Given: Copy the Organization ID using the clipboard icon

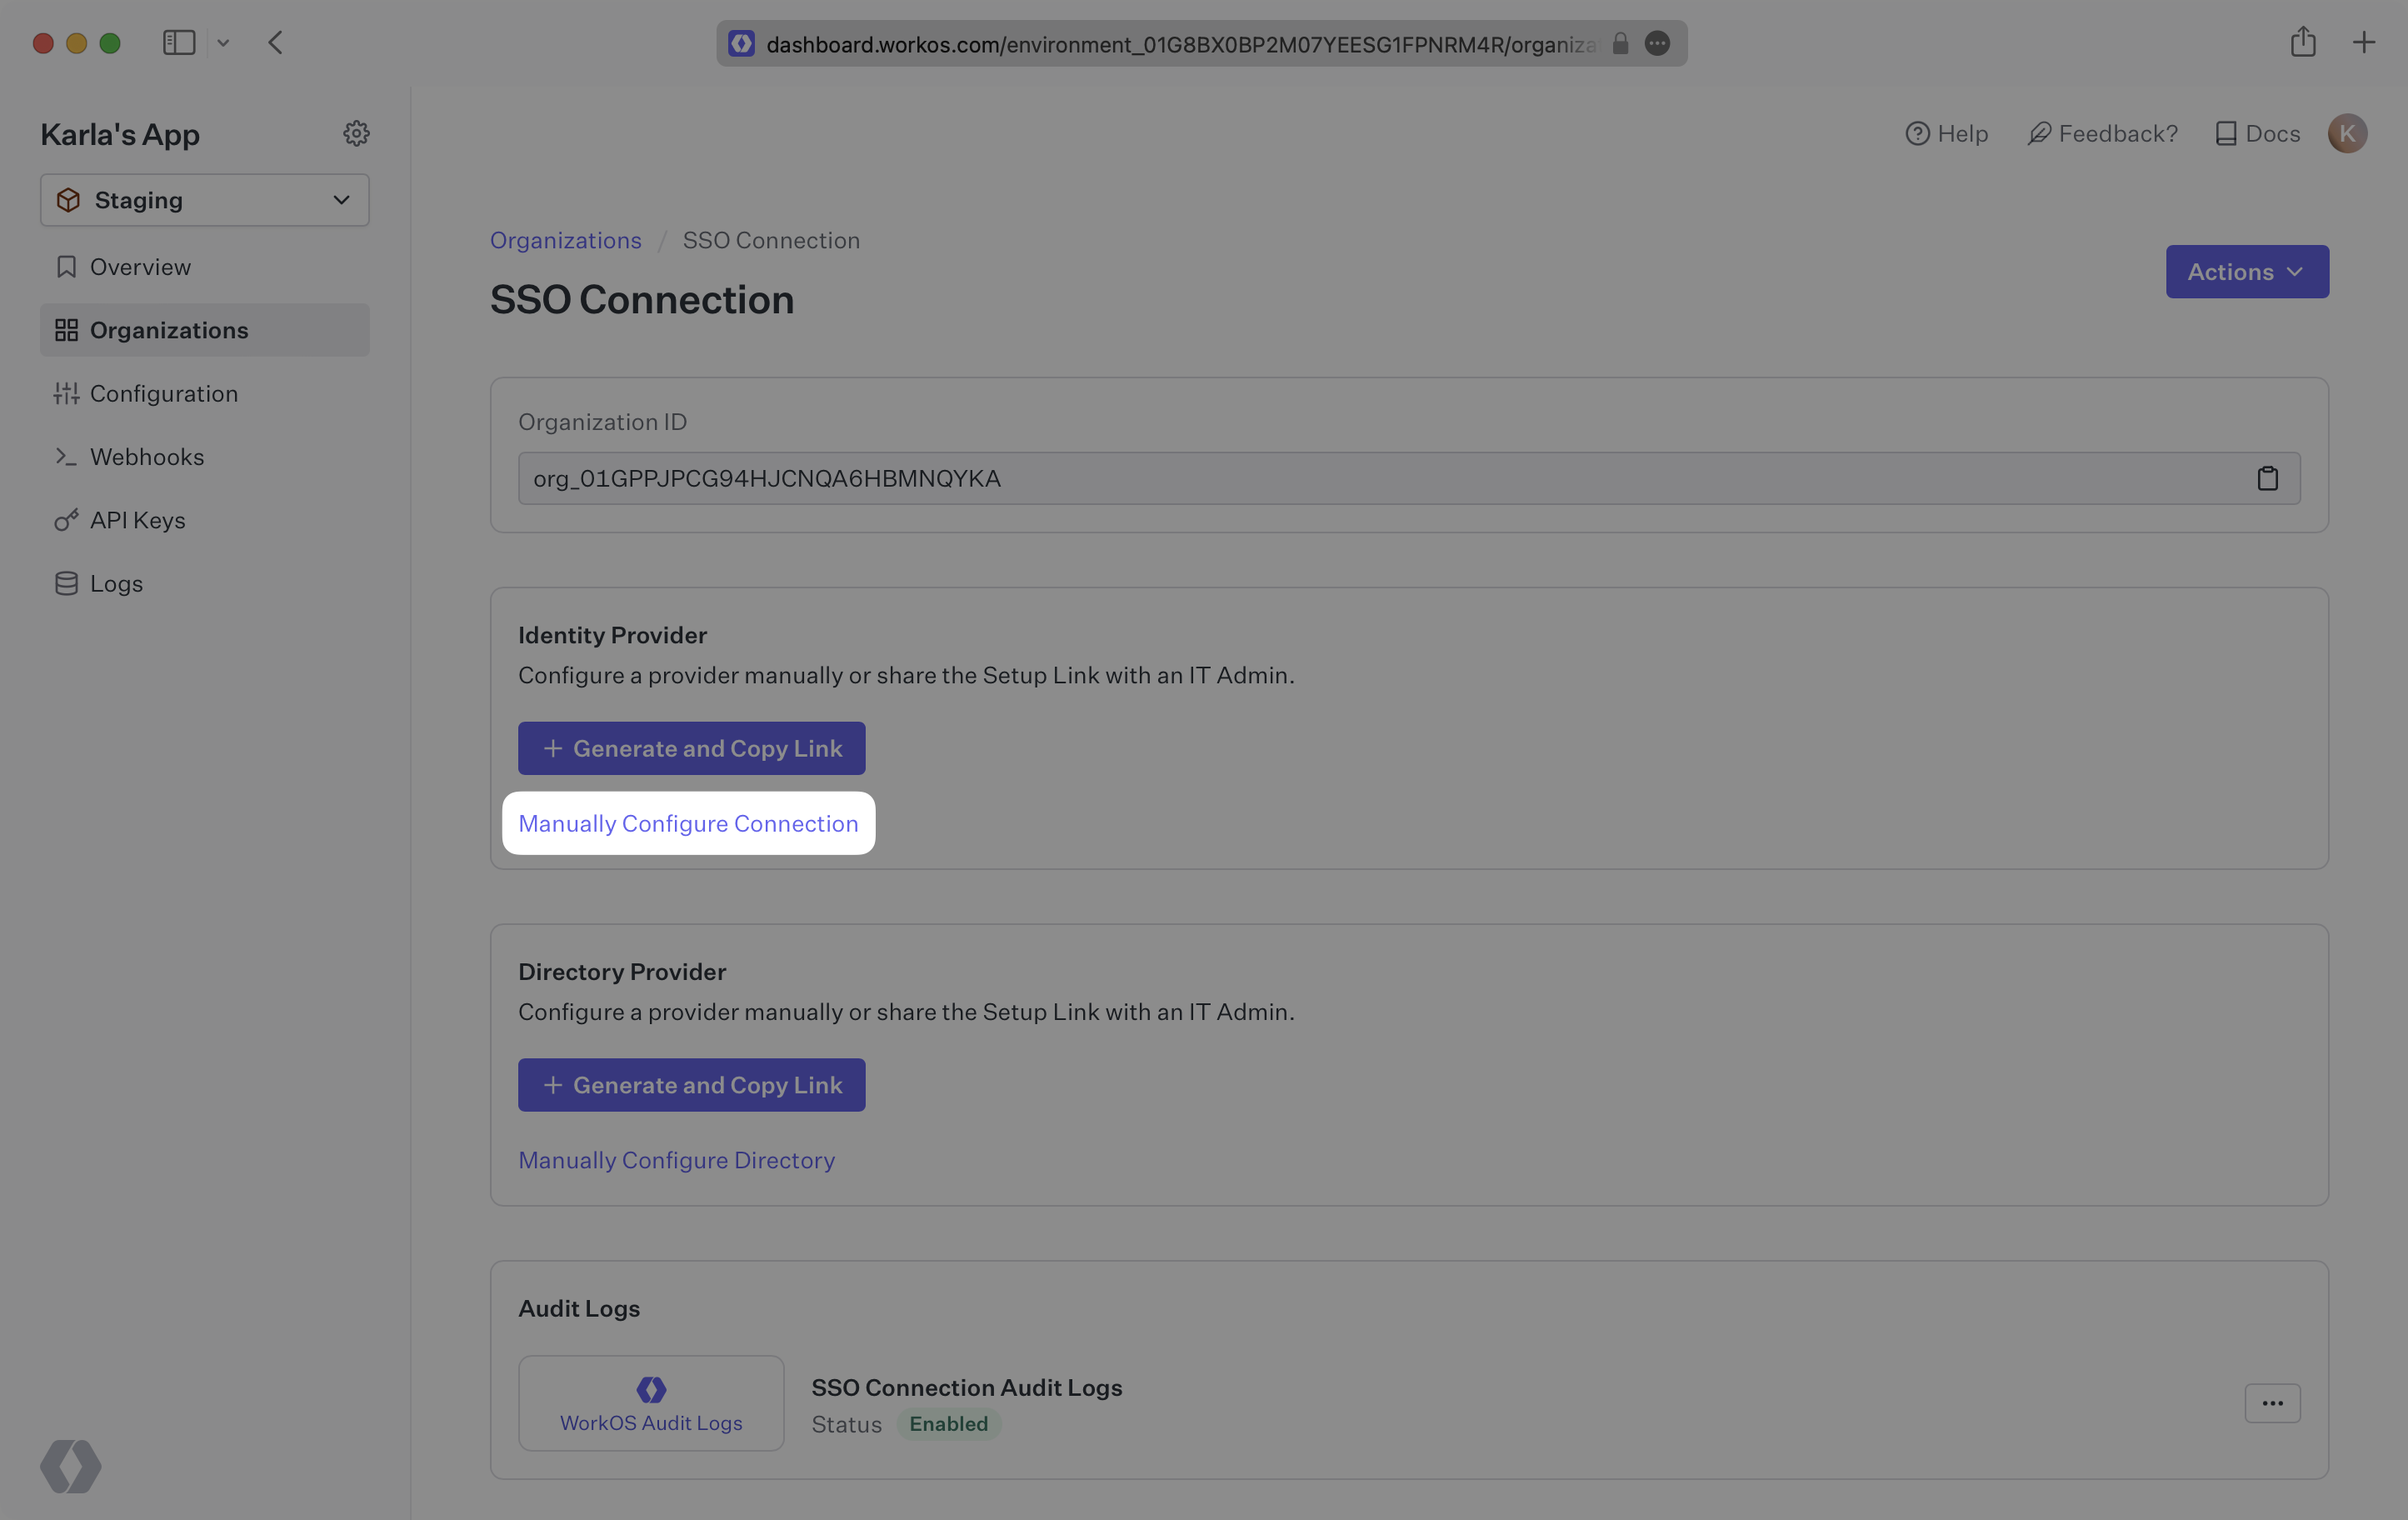Looking at the screenshot, I should click(x=2268, y=478).
